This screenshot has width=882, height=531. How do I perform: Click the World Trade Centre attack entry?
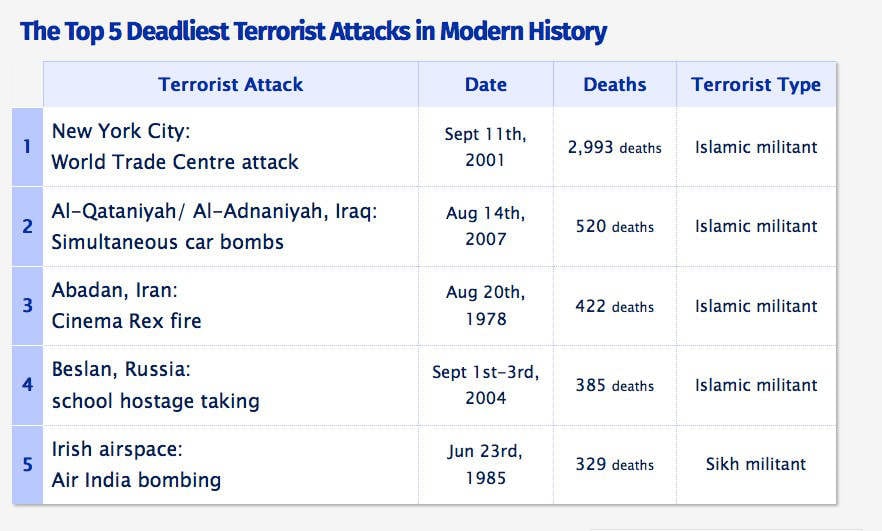[175, 147]
